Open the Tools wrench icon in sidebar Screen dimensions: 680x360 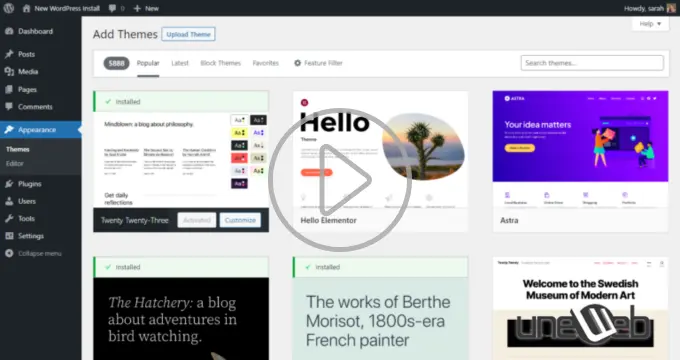point(9,219)
